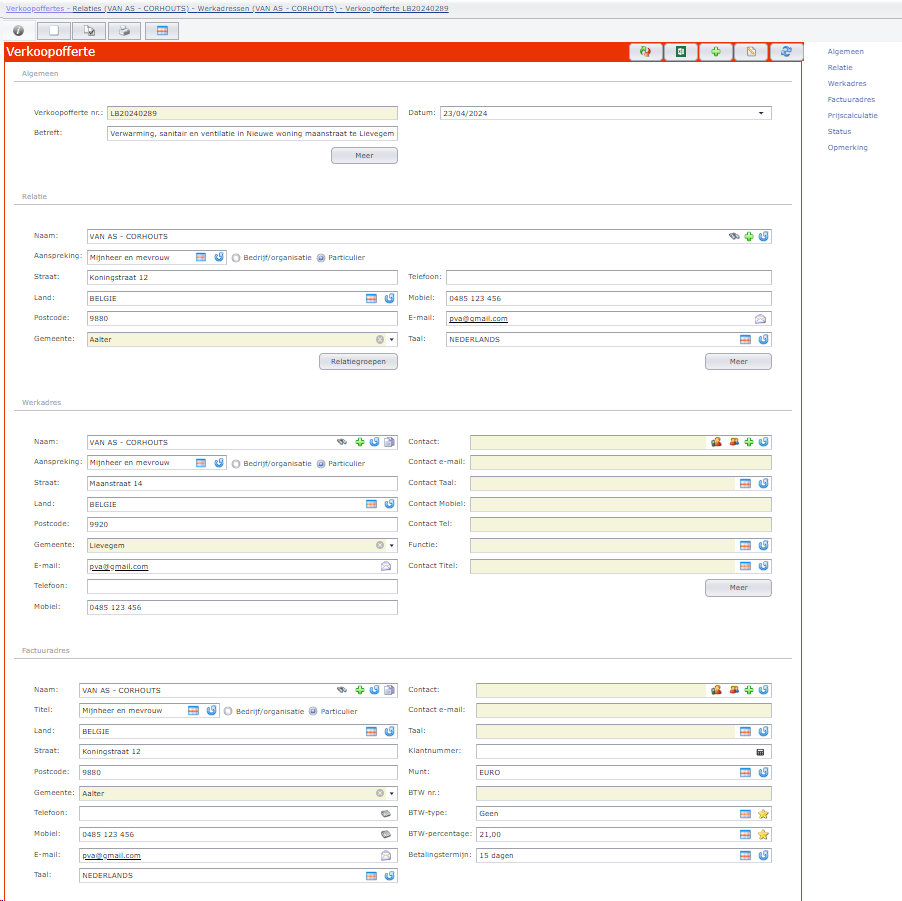Click the blue link icon in Relatie Taal field
The height and width of the screenshot is (901, 902).
point(763,339)
